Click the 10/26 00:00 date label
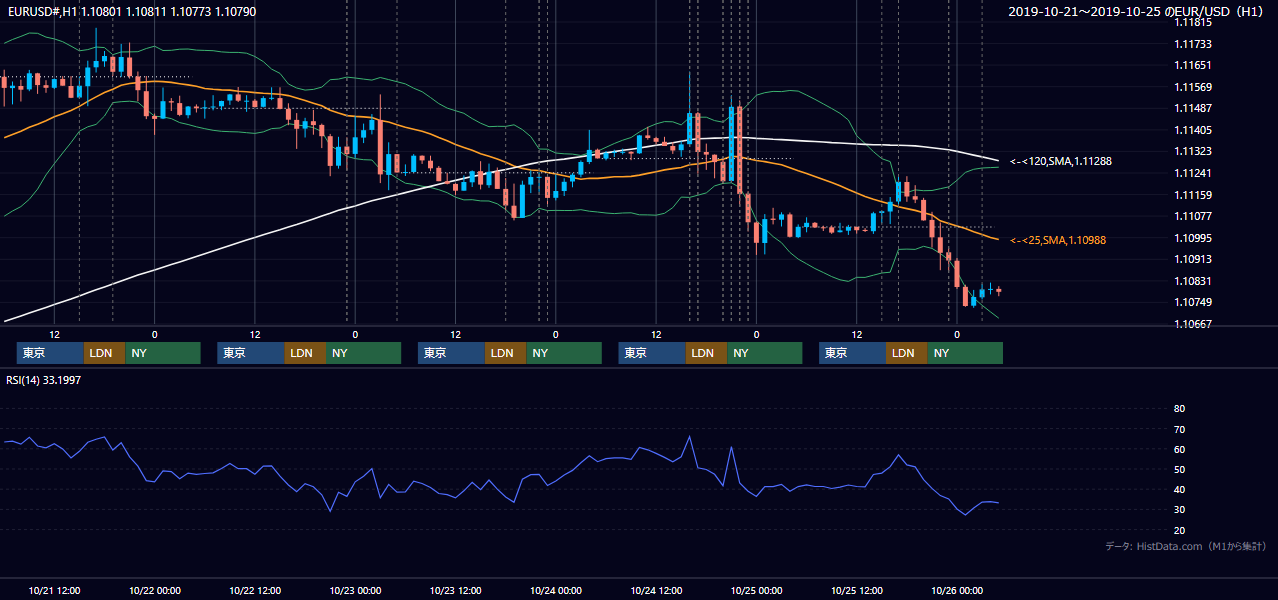 (957, 590)
